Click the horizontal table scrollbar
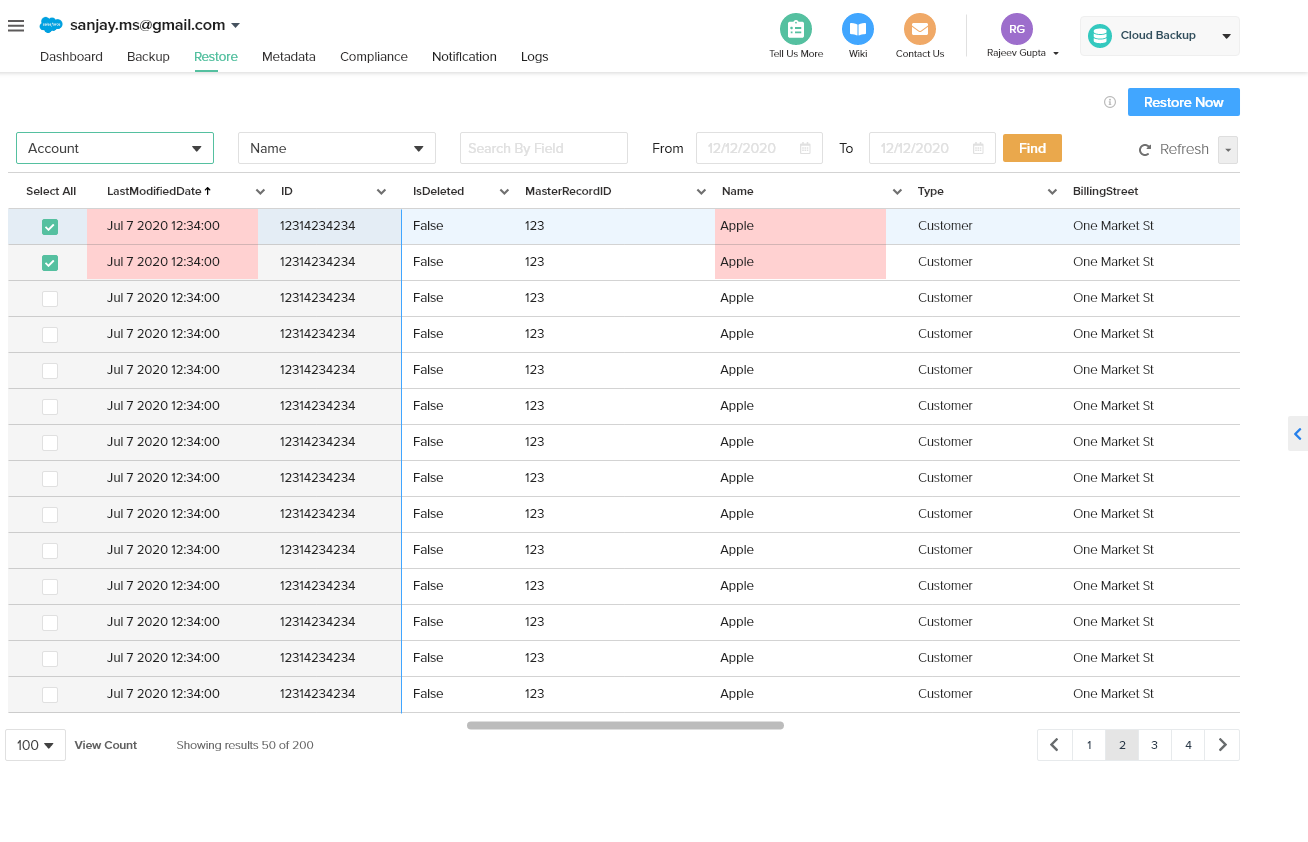 pyautogui.click(x=625, y=725)
